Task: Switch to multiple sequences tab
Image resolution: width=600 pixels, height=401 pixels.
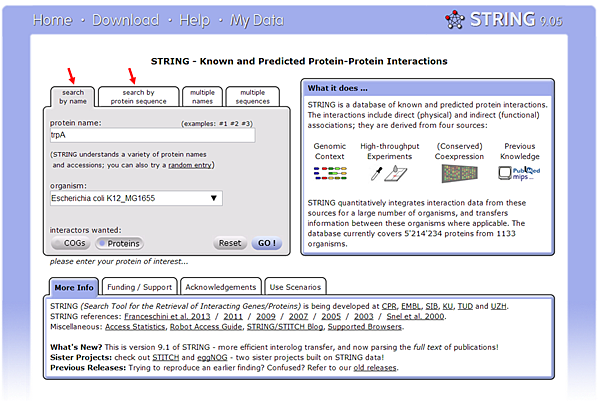Action: pyautogui.click(x=253, y=97)
